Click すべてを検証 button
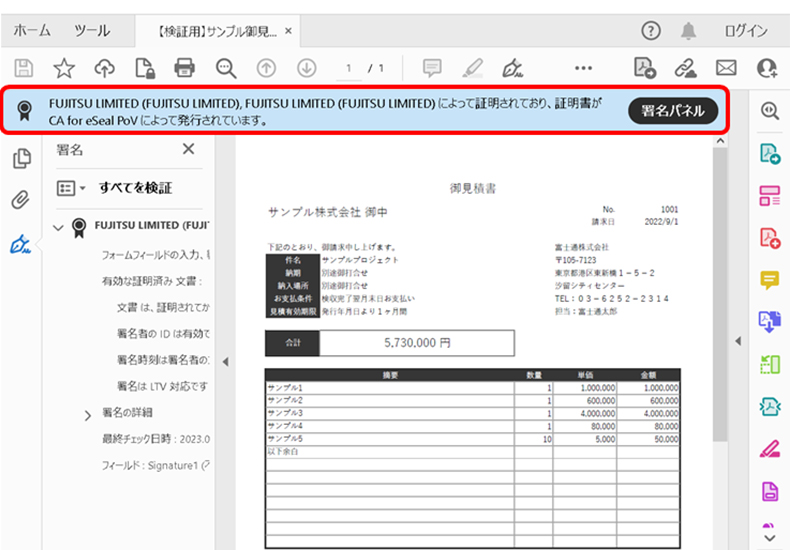The width and height of the screenshot is (790, 550). click(x=136, y=188)
